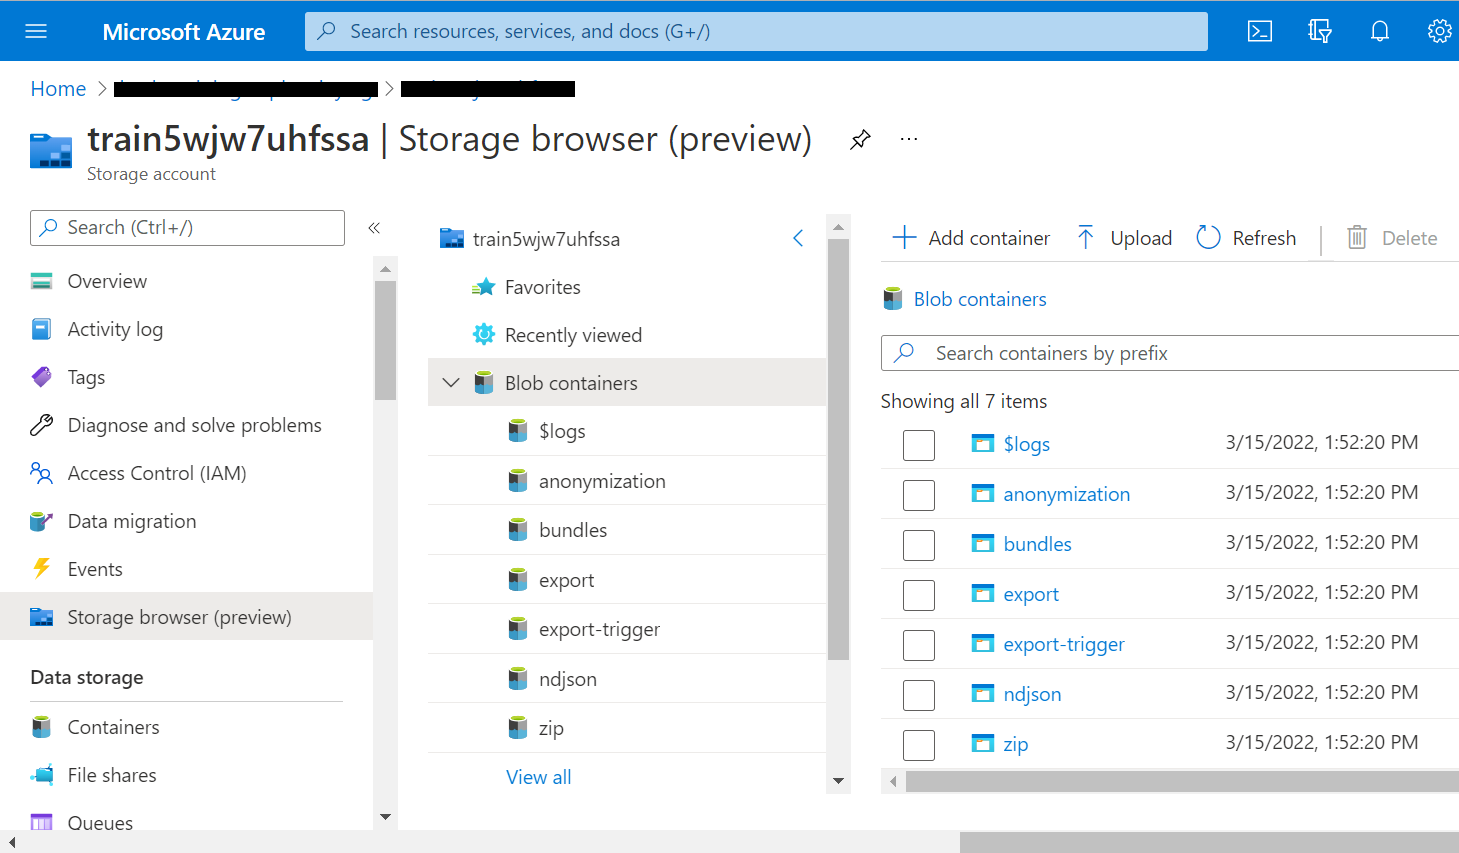Viewport: 1459px width, 853px height.
Task: Click the Upload arrow icon
Action: pyautogui.click(x=1085, y=237)
